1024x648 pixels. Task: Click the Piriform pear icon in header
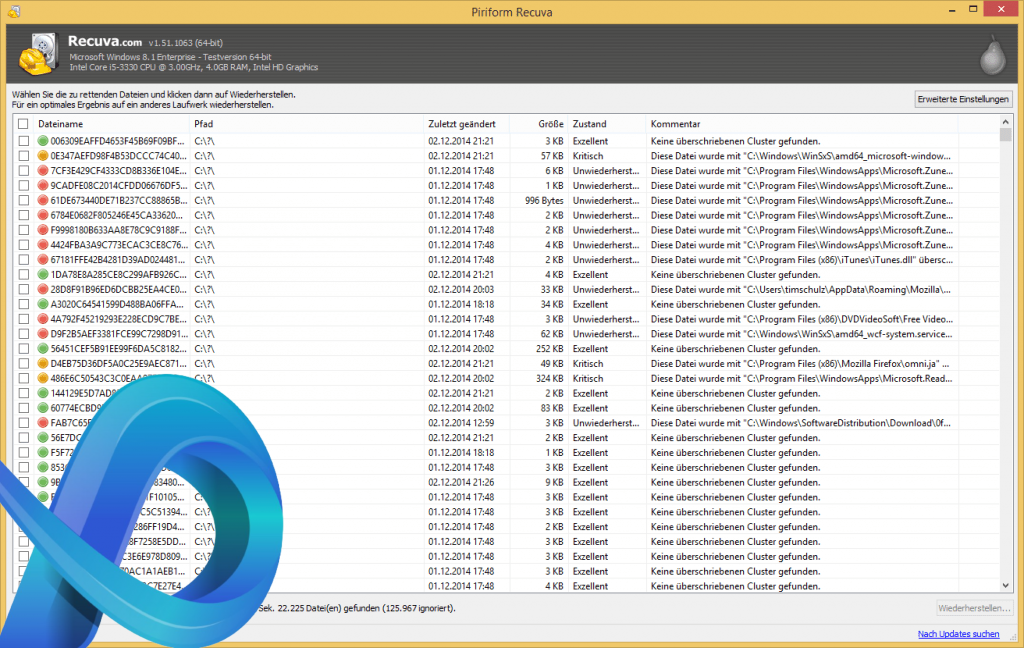pyautogui.click(x=993, y=55)
